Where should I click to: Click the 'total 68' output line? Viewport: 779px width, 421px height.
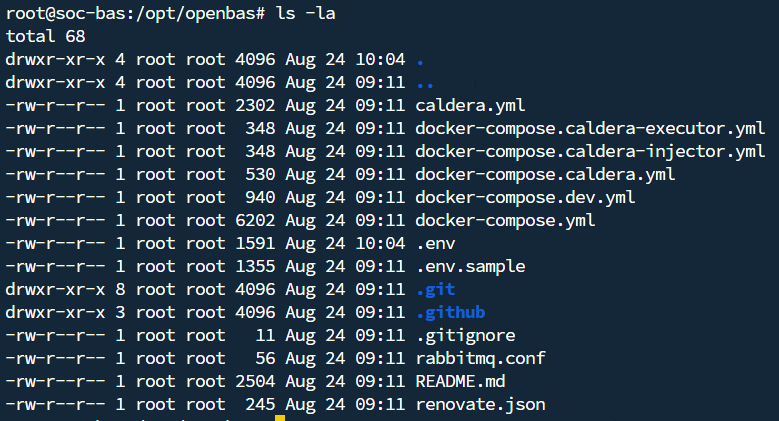pos(46,36)
